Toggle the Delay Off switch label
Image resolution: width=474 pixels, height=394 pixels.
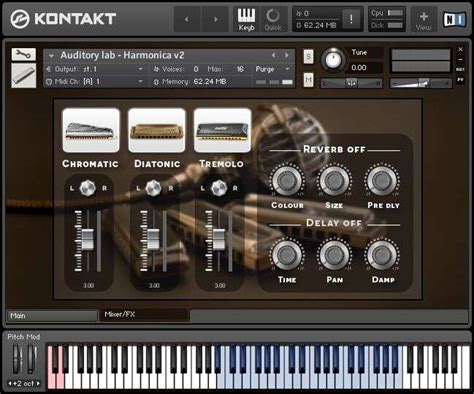pos(334,223)
